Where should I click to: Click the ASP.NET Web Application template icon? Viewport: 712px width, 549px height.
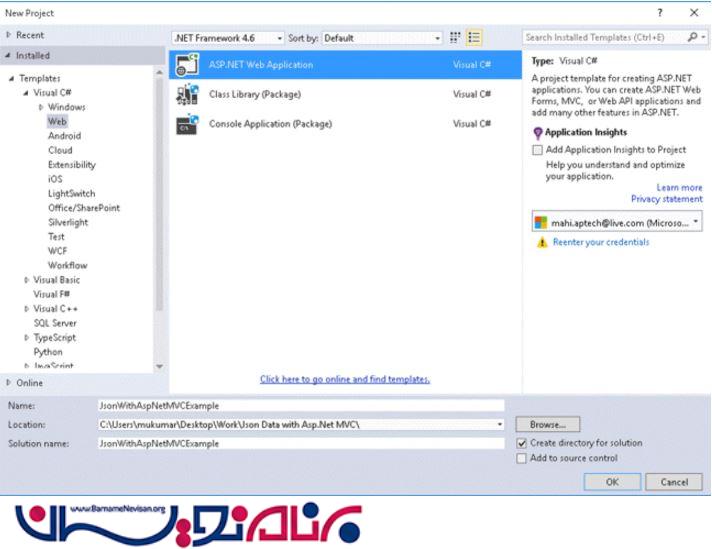187,65
